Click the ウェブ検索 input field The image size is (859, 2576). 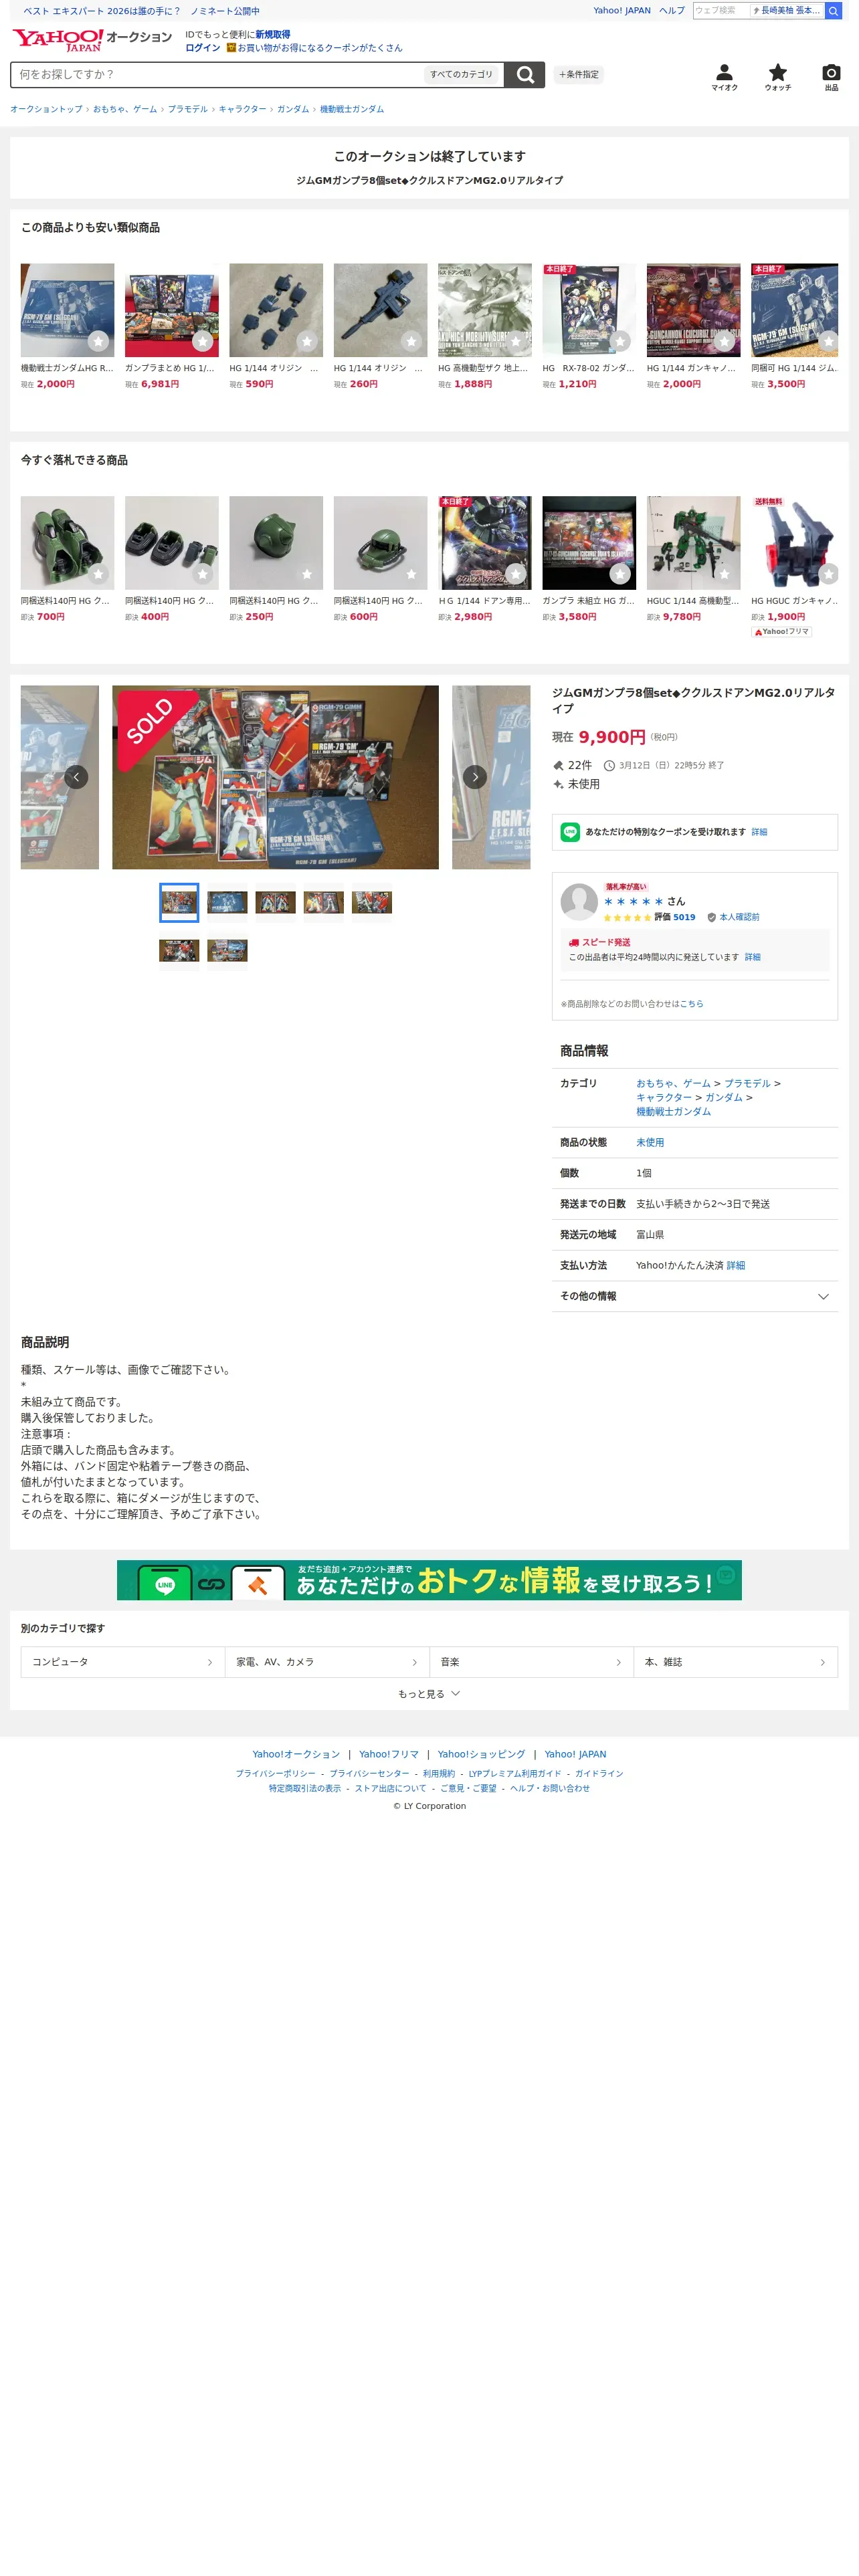(x=720, y=11)
